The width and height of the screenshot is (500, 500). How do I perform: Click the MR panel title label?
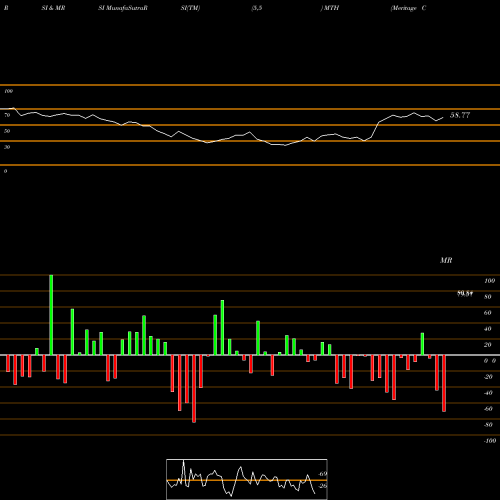pos(446,260)
